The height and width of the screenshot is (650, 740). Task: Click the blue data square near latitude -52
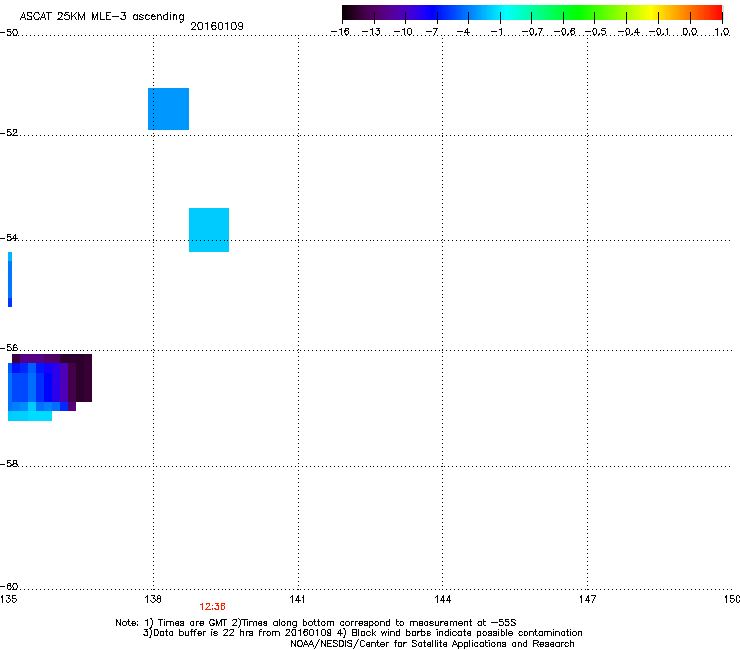[168, 109]
